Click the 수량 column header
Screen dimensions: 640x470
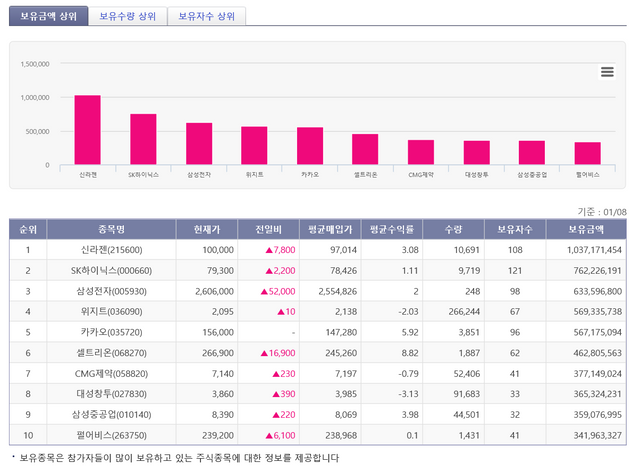(x=453, y=229)
